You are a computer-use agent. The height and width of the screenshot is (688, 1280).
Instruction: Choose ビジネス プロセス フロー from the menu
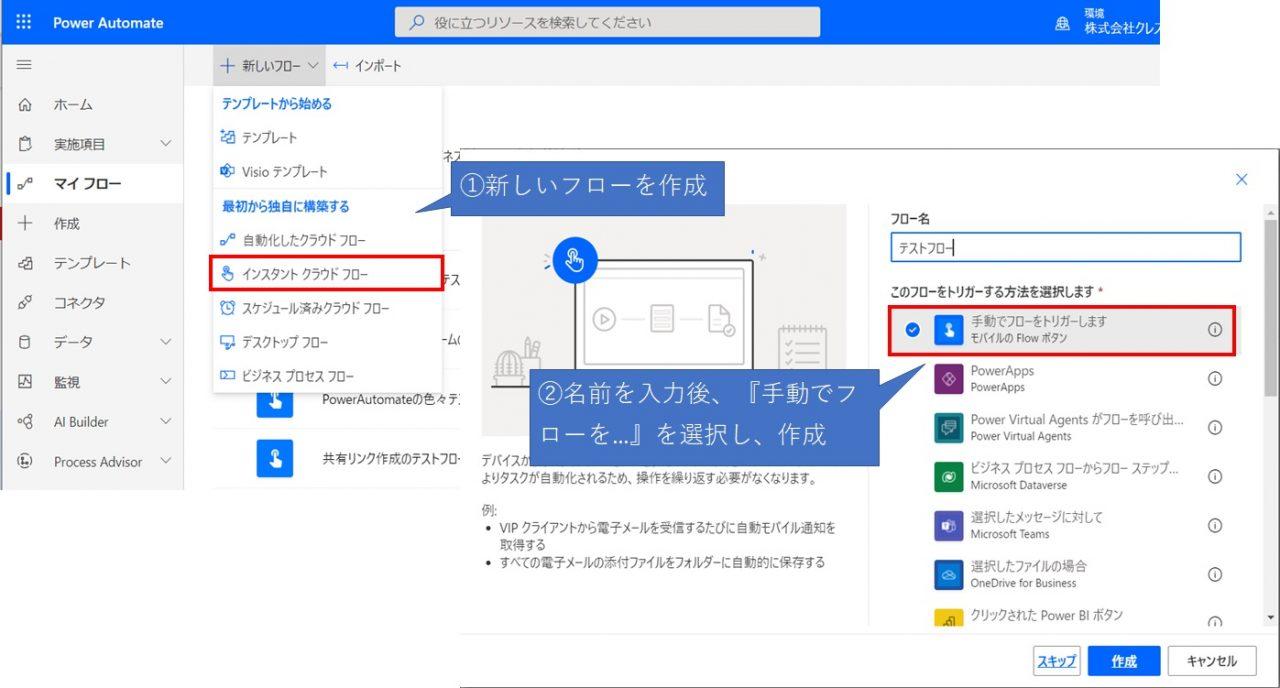[x=328, y=376]
